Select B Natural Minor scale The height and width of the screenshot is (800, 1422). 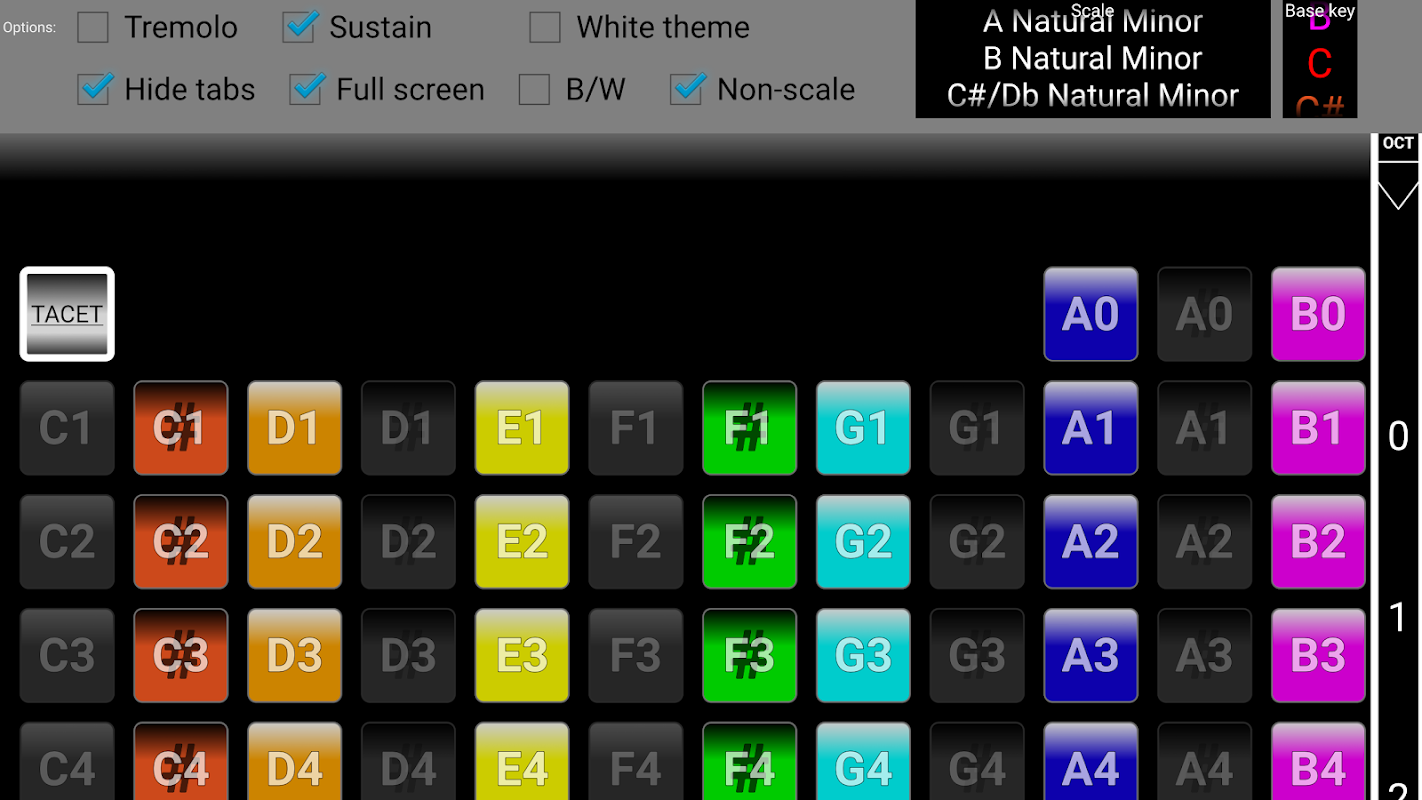tap(1092, 58)
